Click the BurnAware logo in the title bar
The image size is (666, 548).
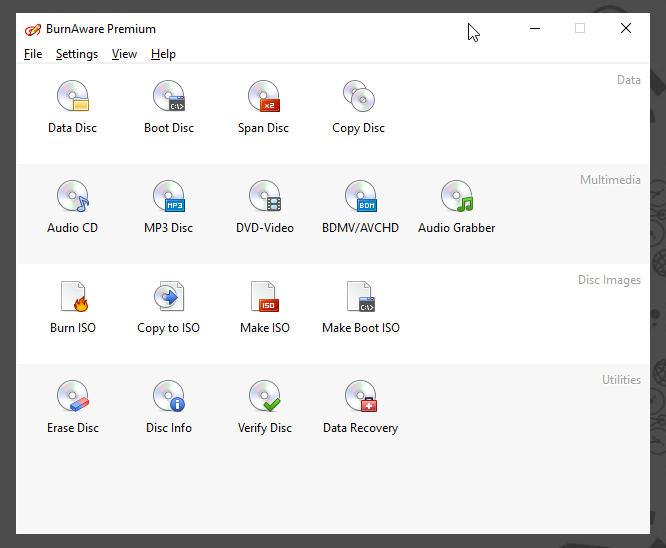click(33, 29)
